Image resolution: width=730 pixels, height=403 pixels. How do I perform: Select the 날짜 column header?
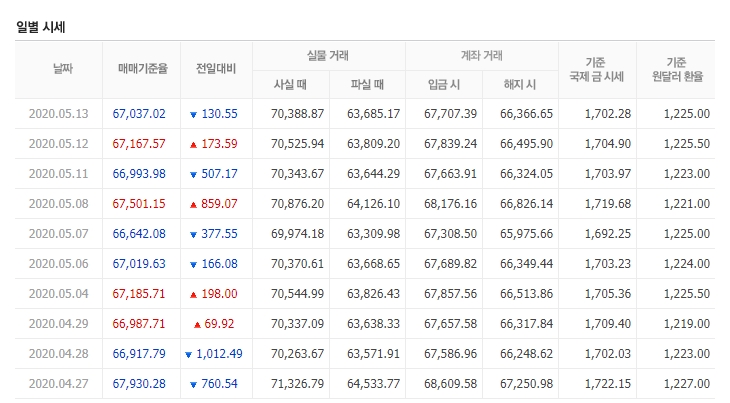point(63,69)
